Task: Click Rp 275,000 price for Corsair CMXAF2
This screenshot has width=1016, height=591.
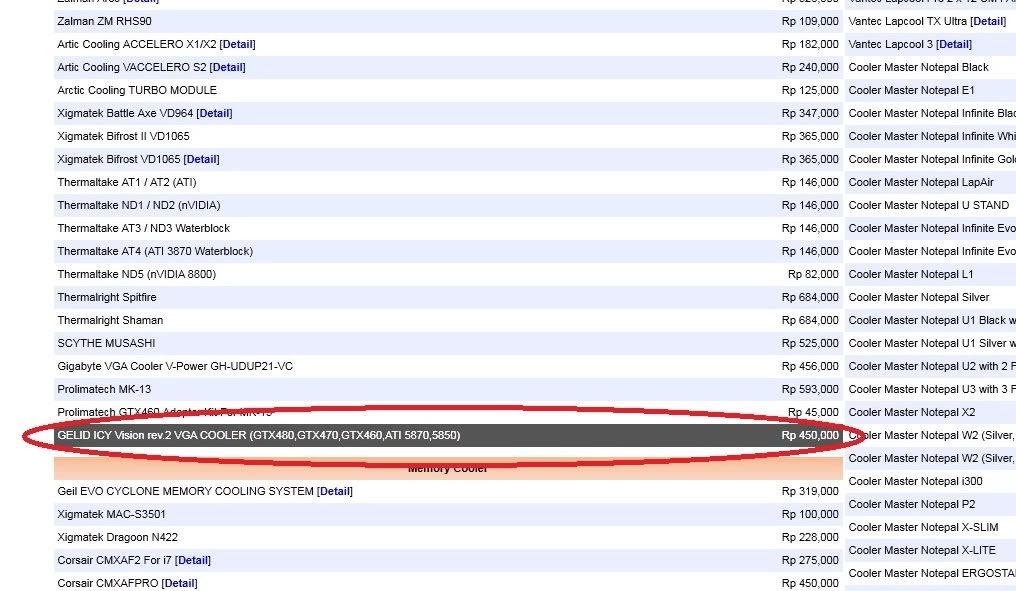Action: [x=810, y=561]
